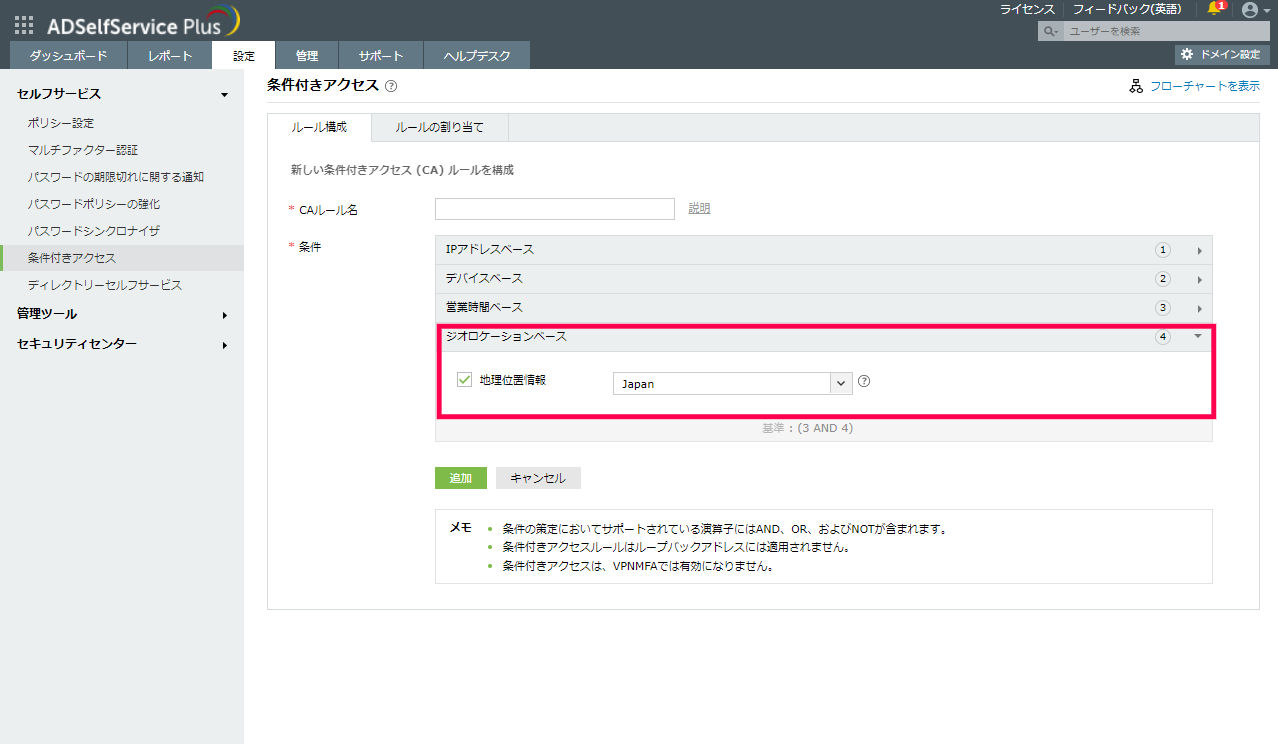The image size is (1278, 744).
Task: Click the green 追加 button
Action: click(x=460, y=478)
